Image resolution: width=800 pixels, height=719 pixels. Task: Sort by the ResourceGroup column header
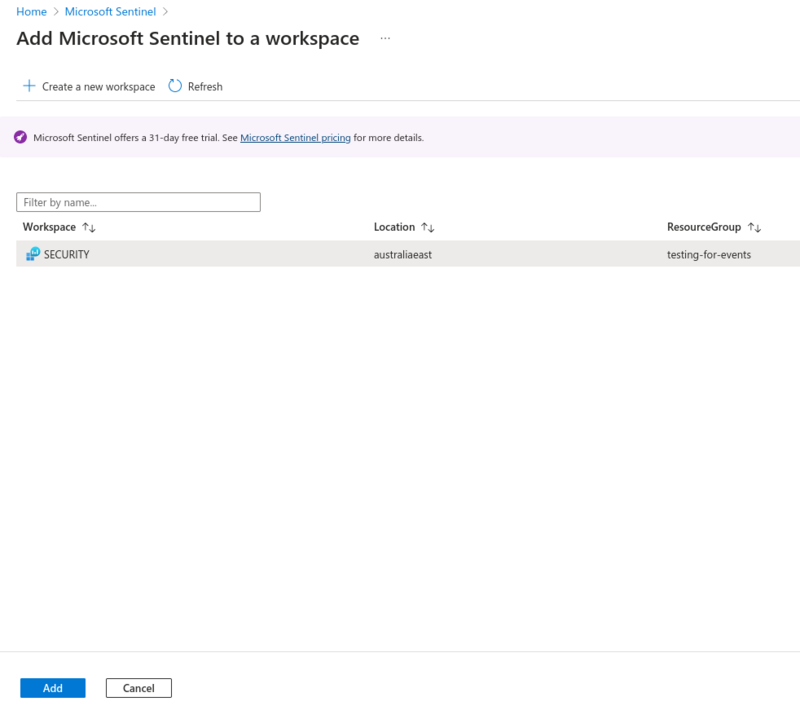point(704,227)
